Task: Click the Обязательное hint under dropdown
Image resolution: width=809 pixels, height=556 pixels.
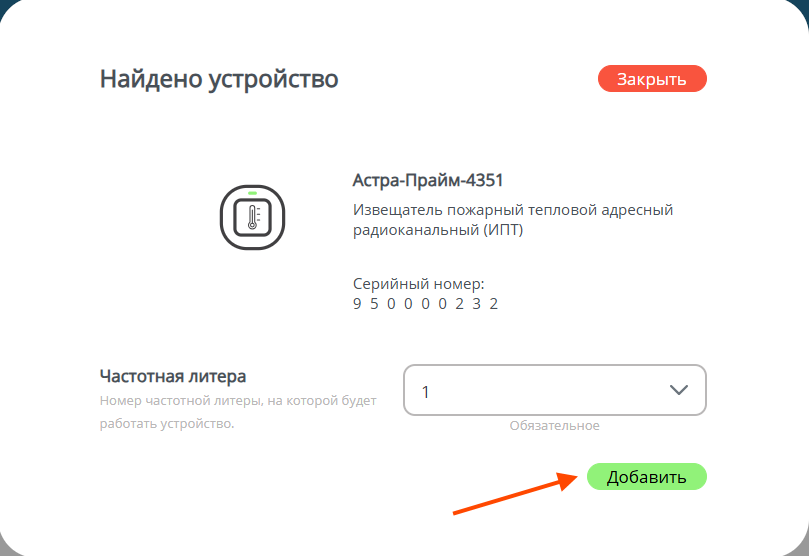Action: pyautogui.click(x=554, y=426)
